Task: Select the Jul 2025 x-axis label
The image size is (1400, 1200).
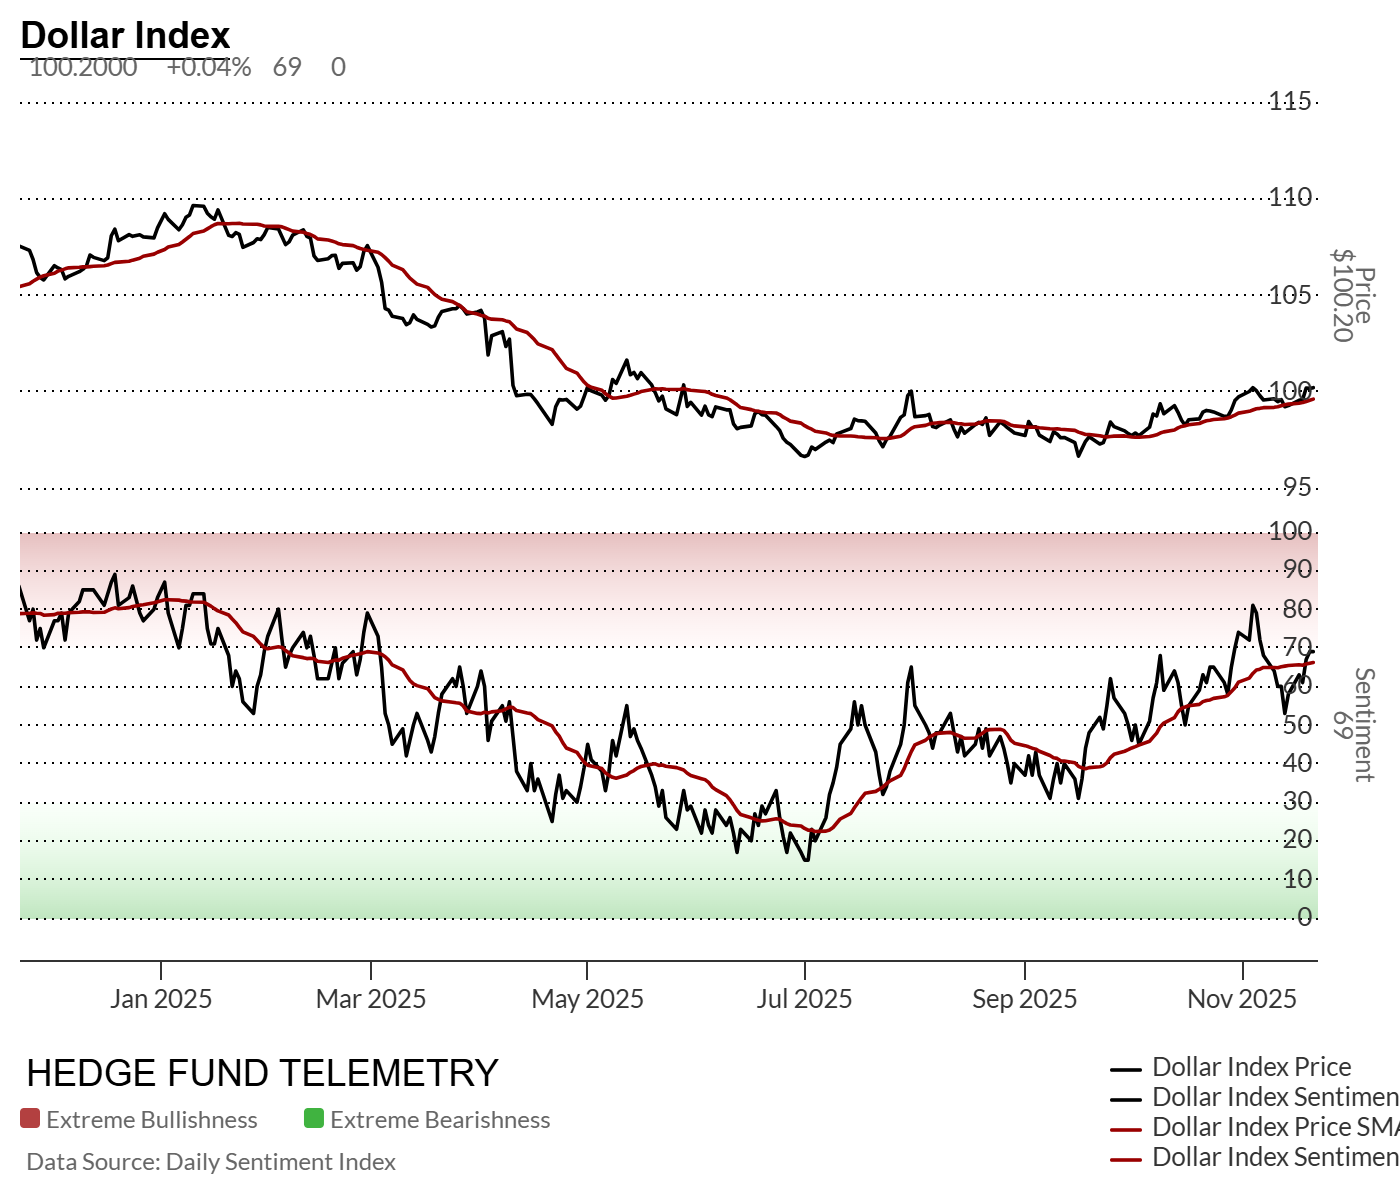Action: [804, 999]
